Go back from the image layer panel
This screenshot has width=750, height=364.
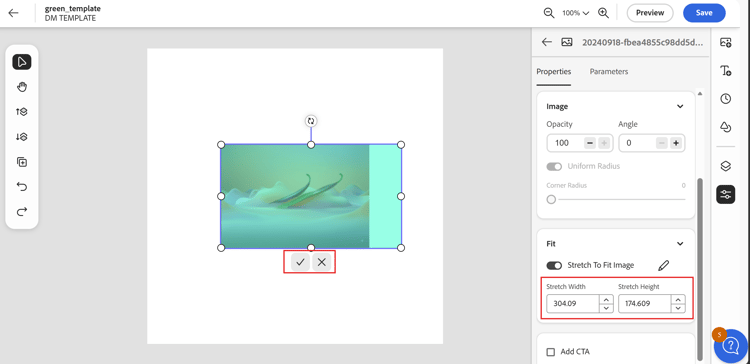pos(547,42)
